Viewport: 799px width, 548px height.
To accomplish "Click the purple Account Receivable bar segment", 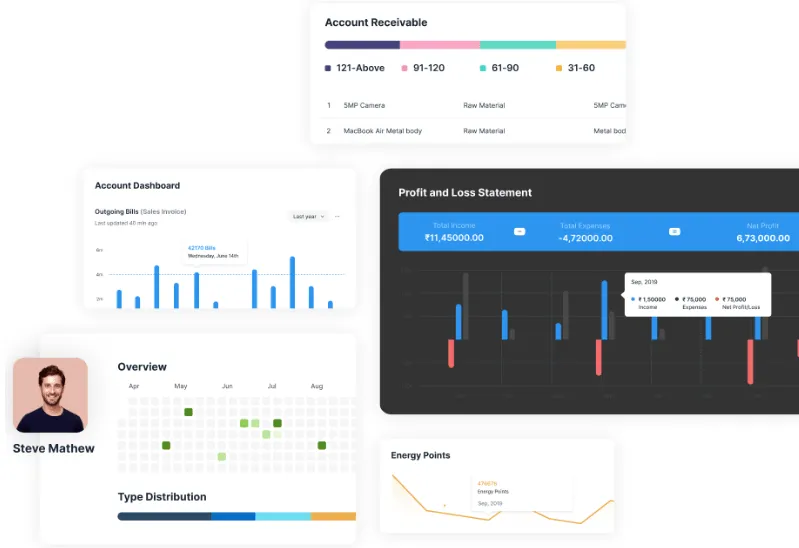I will click(x=362, y=45).
